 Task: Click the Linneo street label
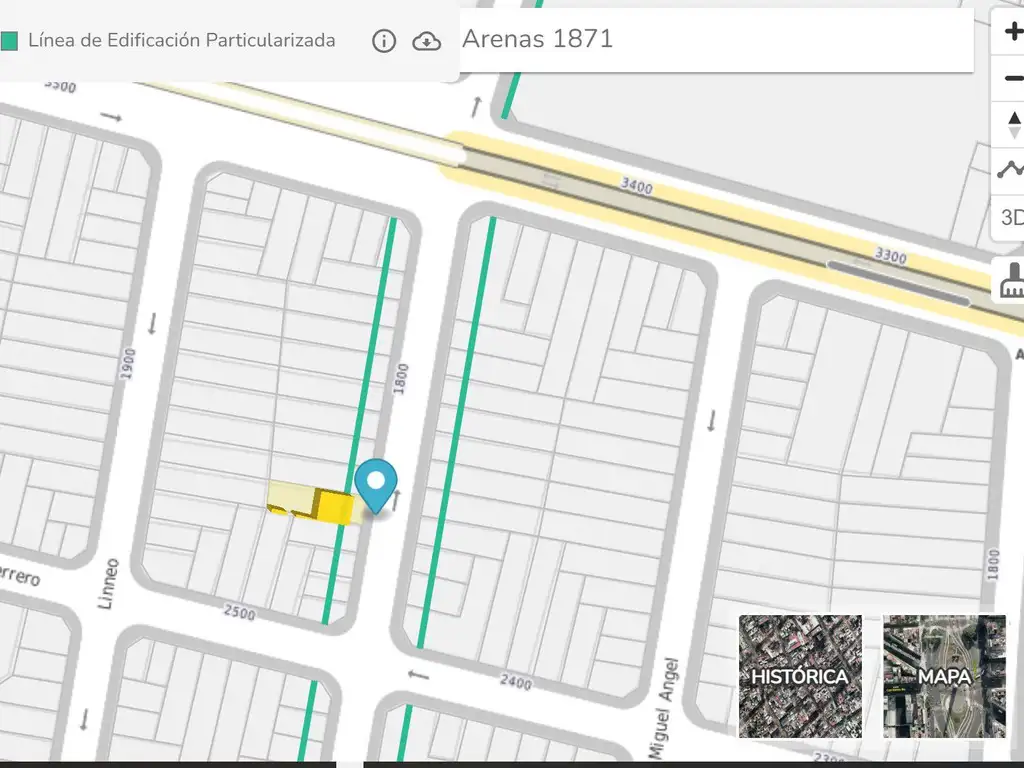point(109,583)
